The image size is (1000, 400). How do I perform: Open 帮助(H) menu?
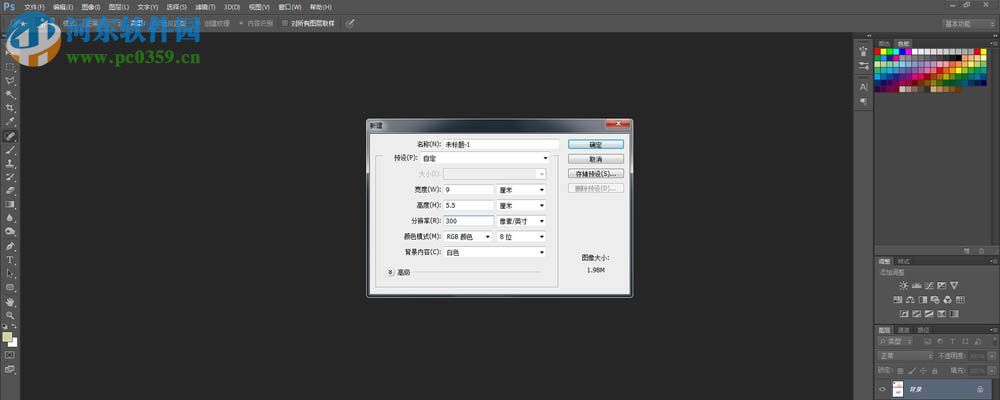(320, 7)
